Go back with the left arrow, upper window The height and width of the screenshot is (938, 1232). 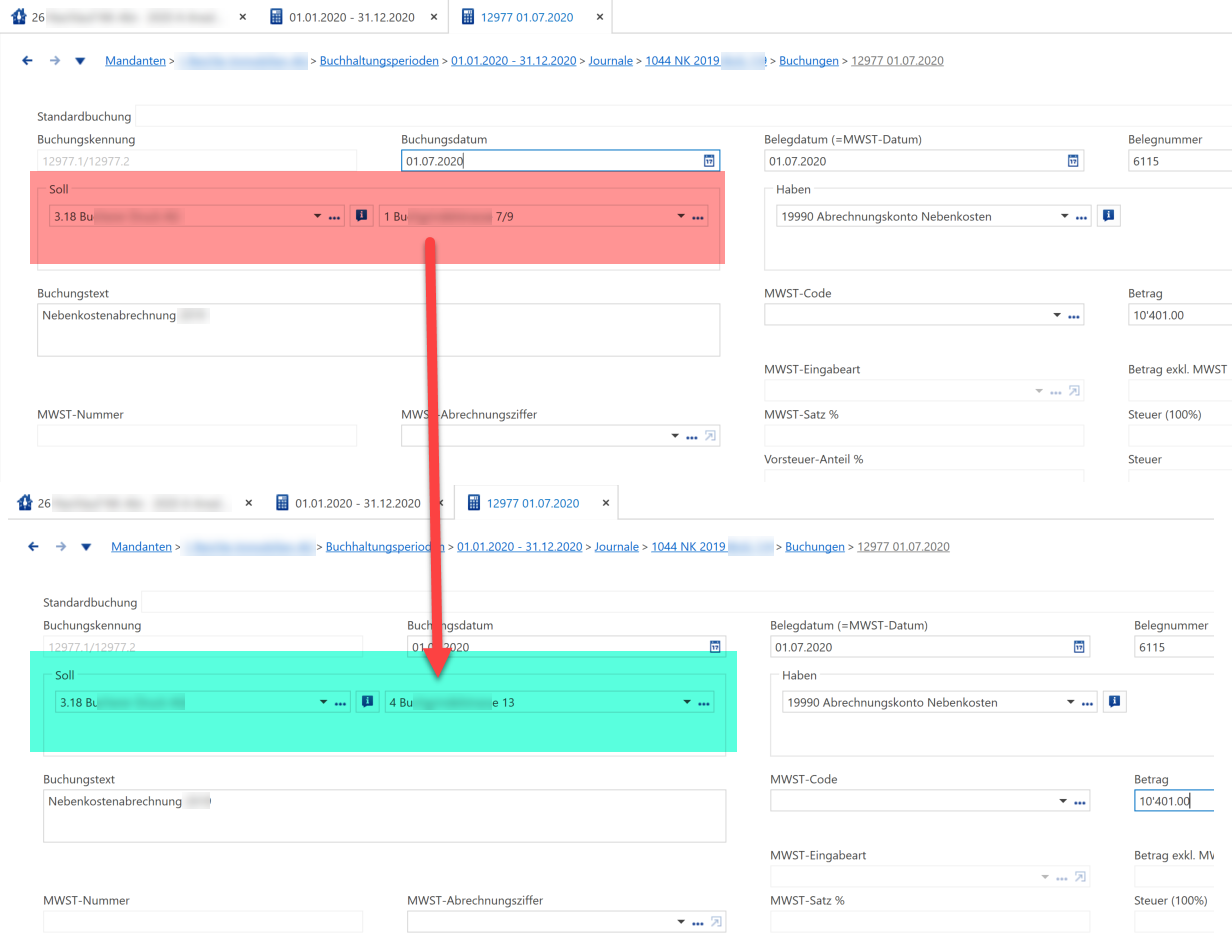[x=27, y=61]
